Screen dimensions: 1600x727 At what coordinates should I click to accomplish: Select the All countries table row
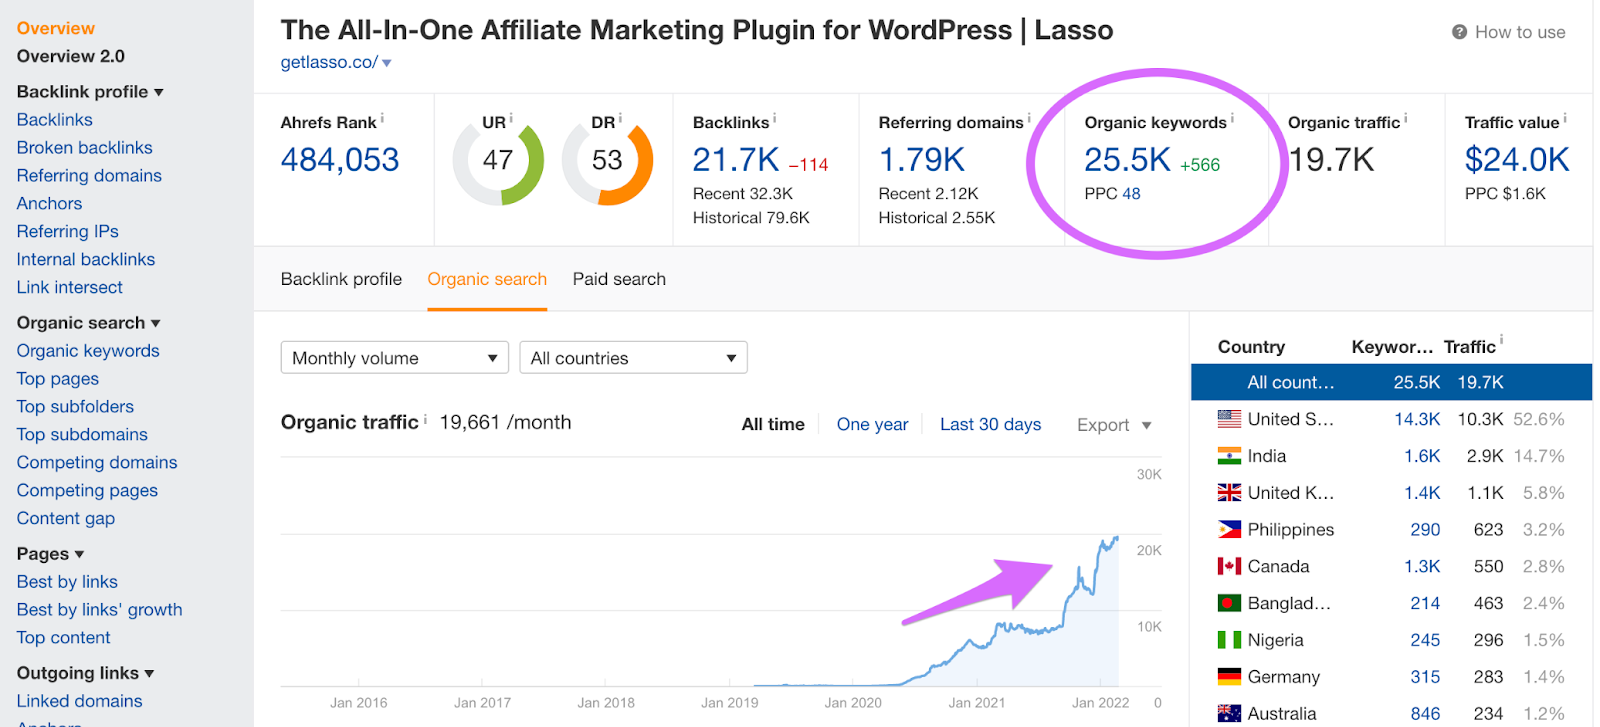pos(1391,382)
